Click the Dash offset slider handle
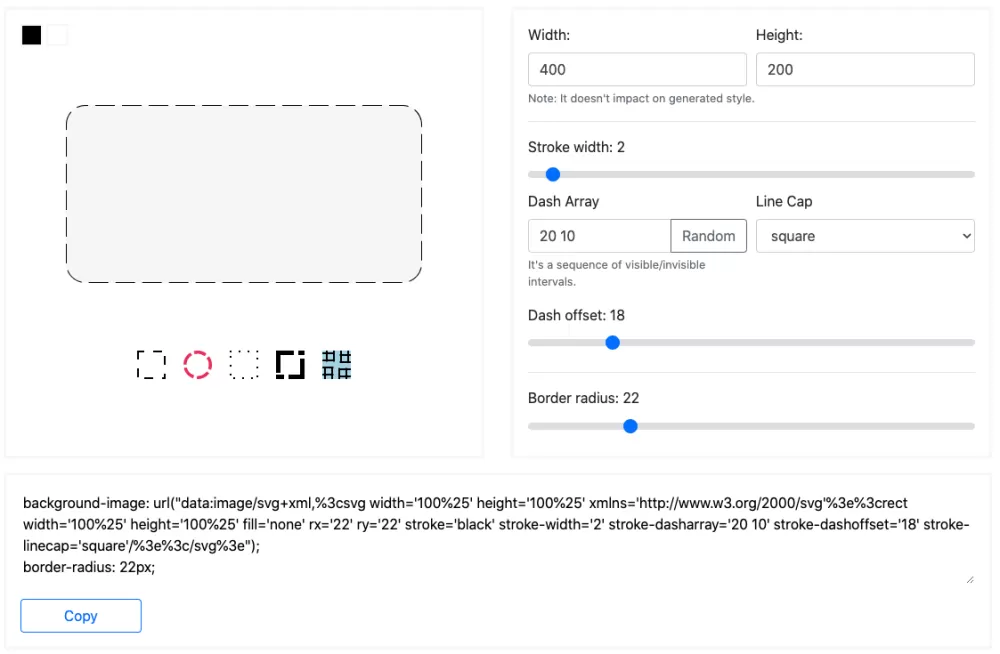The image size is (1000, 654). tap(612, 343)
